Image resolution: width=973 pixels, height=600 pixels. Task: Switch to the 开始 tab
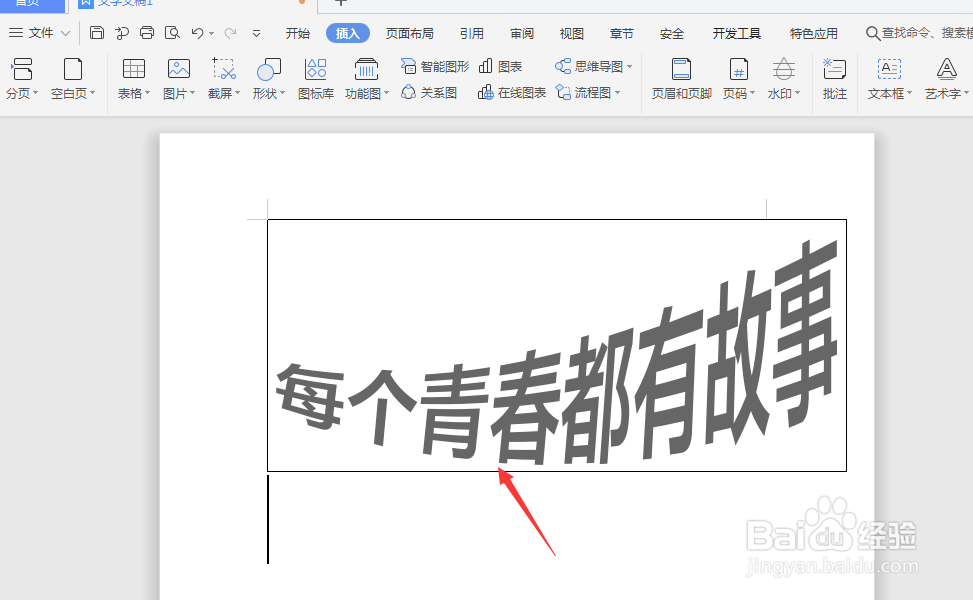click(298, 34)
